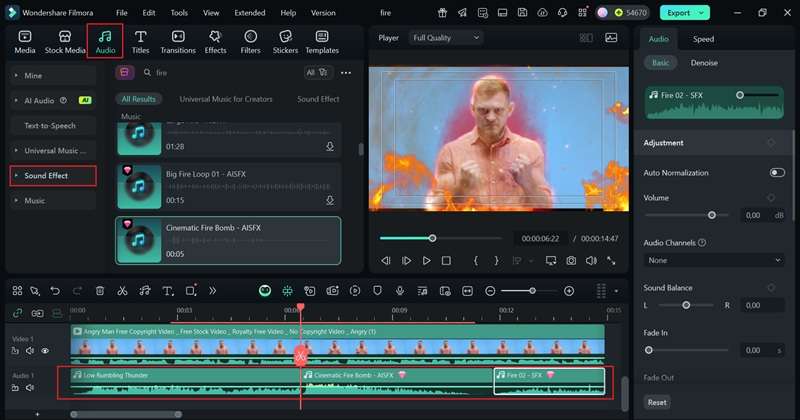The width and height of the screenshot is (800, 420).
Task: Open the Stock Media panel
Action: click(65, 42)
